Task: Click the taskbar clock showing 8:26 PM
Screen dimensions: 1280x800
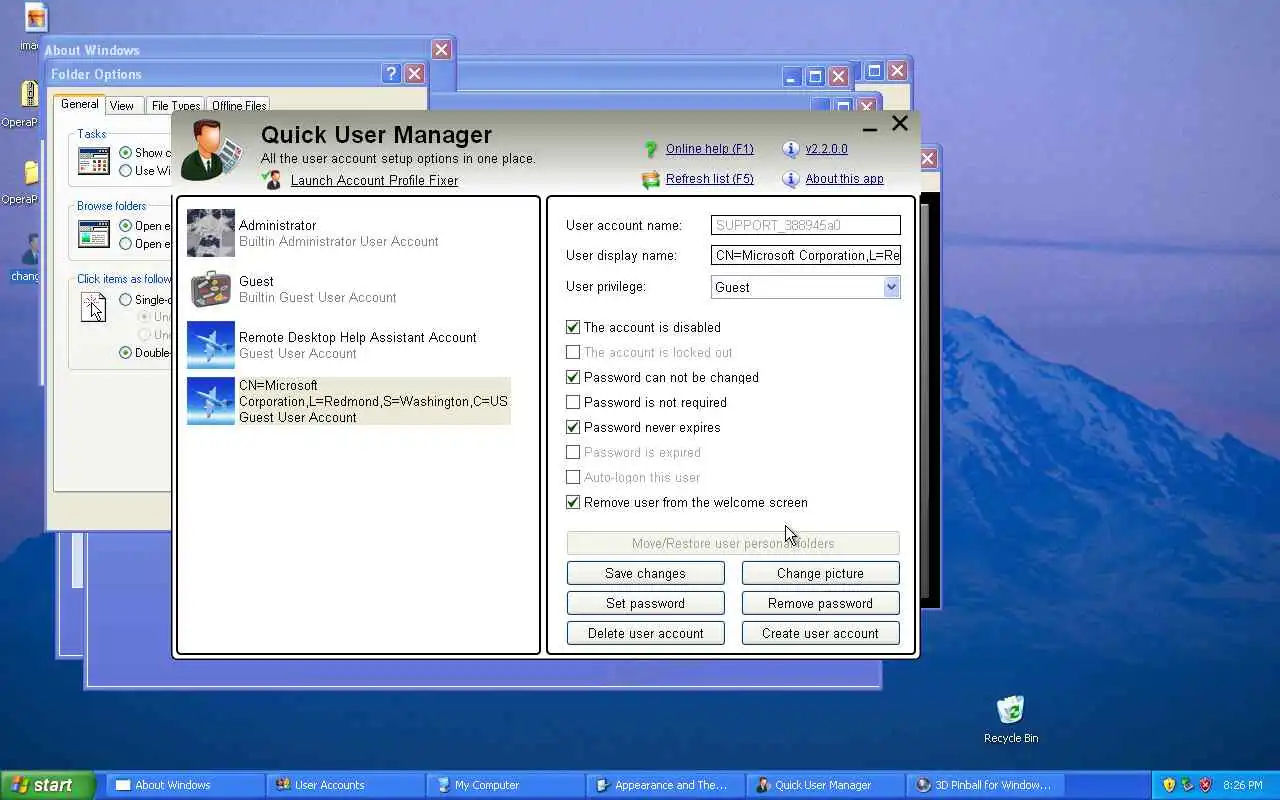Action: [1243, 785]
